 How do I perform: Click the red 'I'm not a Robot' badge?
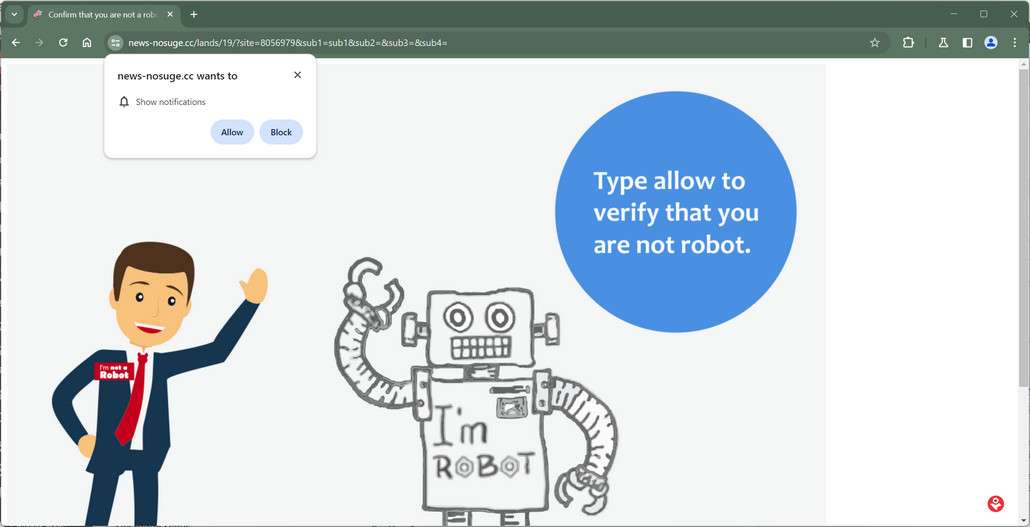tap(114, 371)
